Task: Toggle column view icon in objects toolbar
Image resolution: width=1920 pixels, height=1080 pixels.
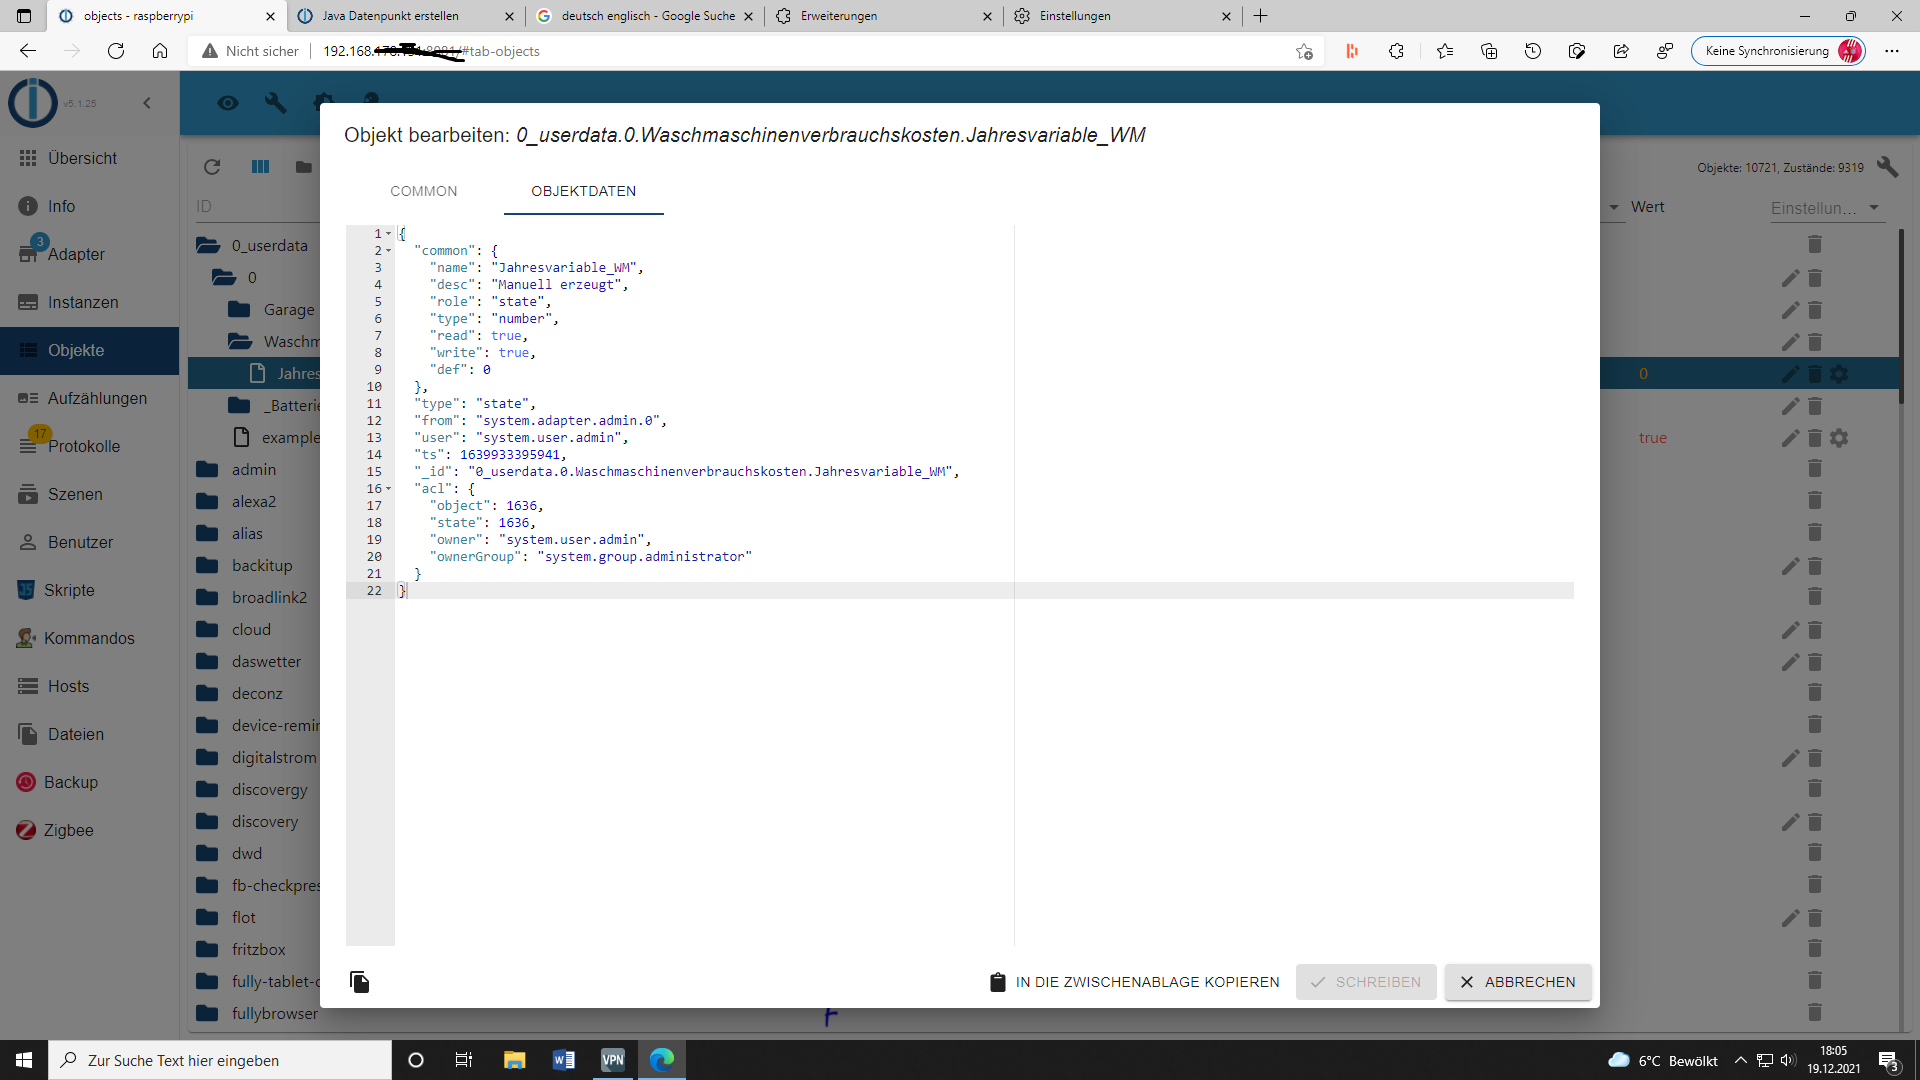Action: pos(260,167)
